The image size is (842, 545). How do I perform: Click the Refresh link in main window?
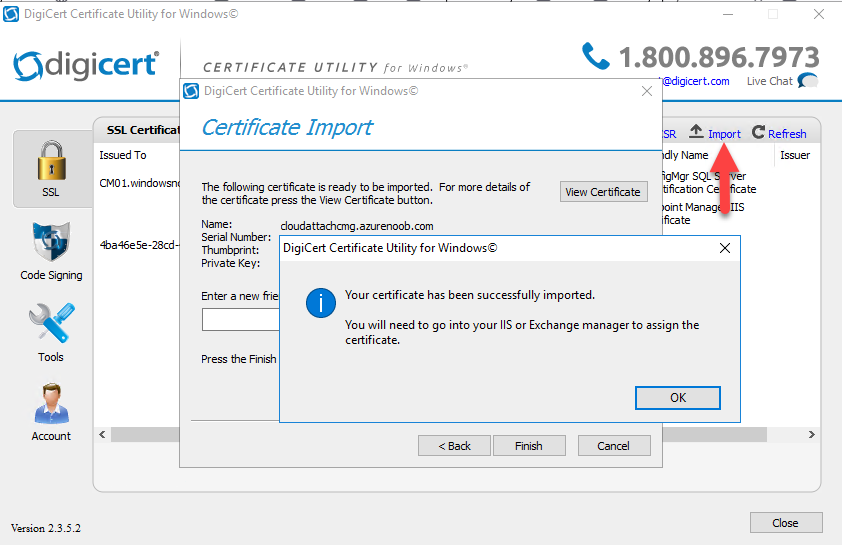coord(787,134)
